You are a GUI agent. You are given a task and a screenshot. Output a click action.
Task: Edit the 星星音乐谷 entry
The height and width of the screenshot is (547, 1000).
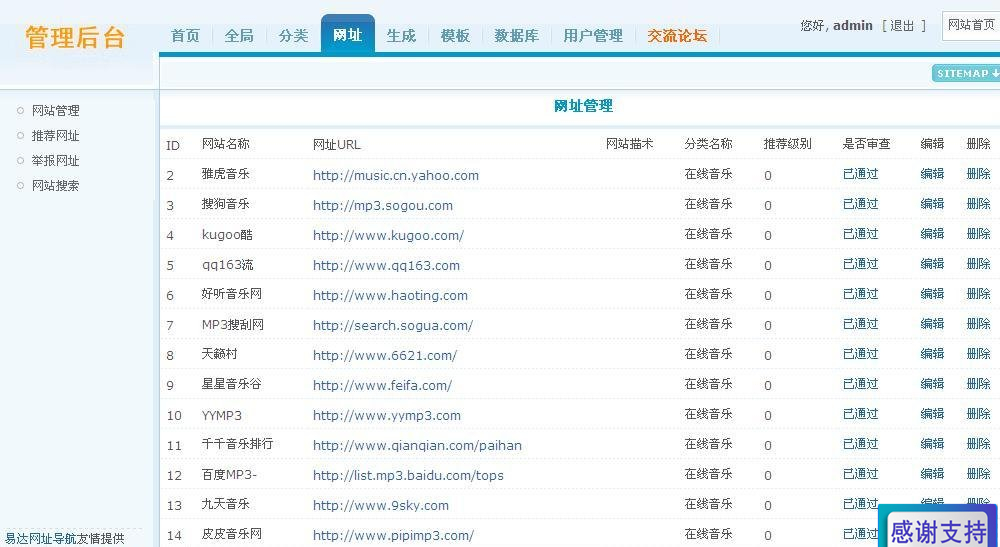click(932, 383)
